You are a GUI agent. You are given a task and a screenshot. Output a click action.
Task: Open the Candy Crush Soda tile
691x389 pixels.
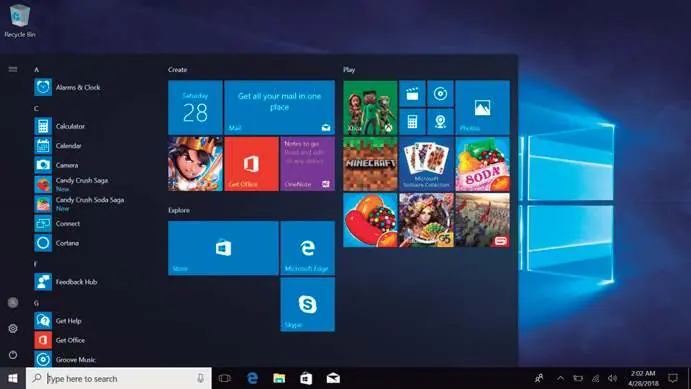coord(483,164)
